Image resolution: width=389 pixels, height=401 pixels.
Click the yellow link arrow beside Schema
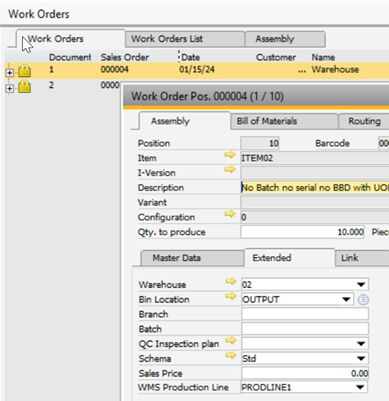(x=231, y=355)
